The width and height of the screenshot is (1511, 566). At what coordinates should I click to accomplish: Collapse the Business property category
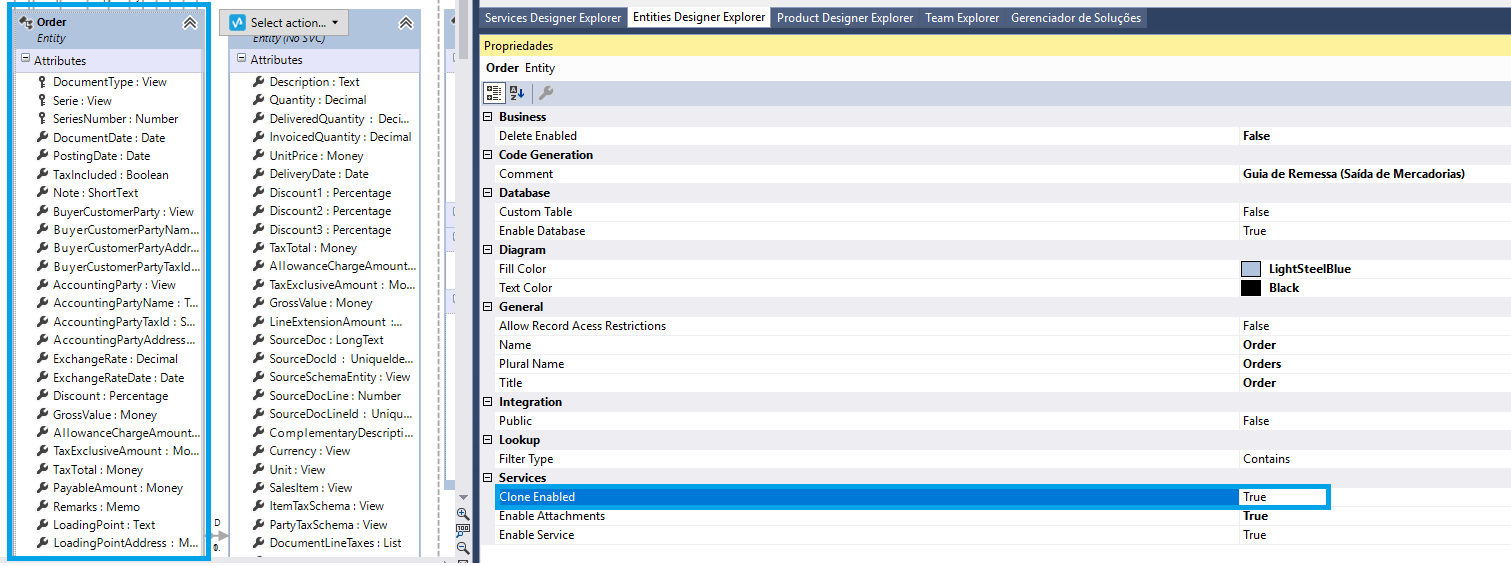coord(488,117)
